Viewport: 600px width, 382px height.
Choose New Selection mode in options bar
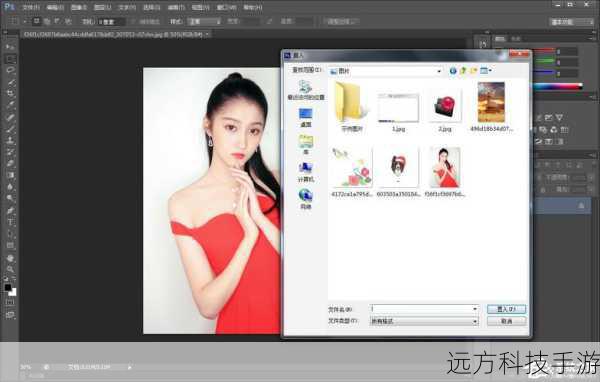37,21
